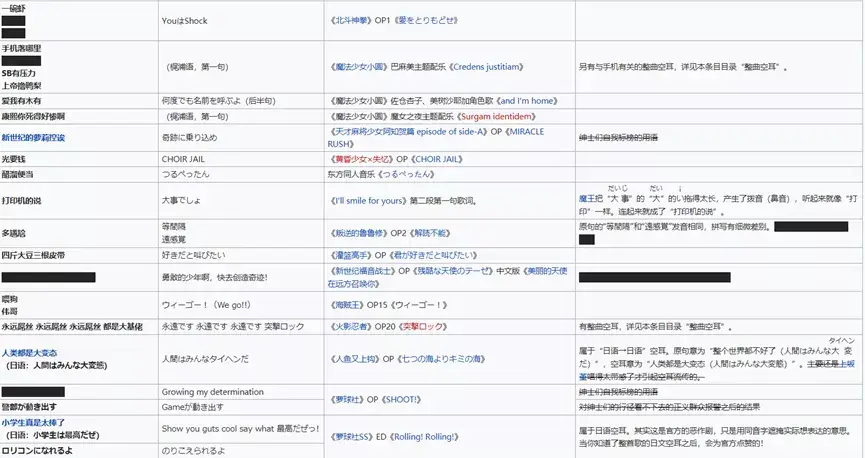Follow the 《残酷な天使のテーゼ》 link

tap(453, 271)
